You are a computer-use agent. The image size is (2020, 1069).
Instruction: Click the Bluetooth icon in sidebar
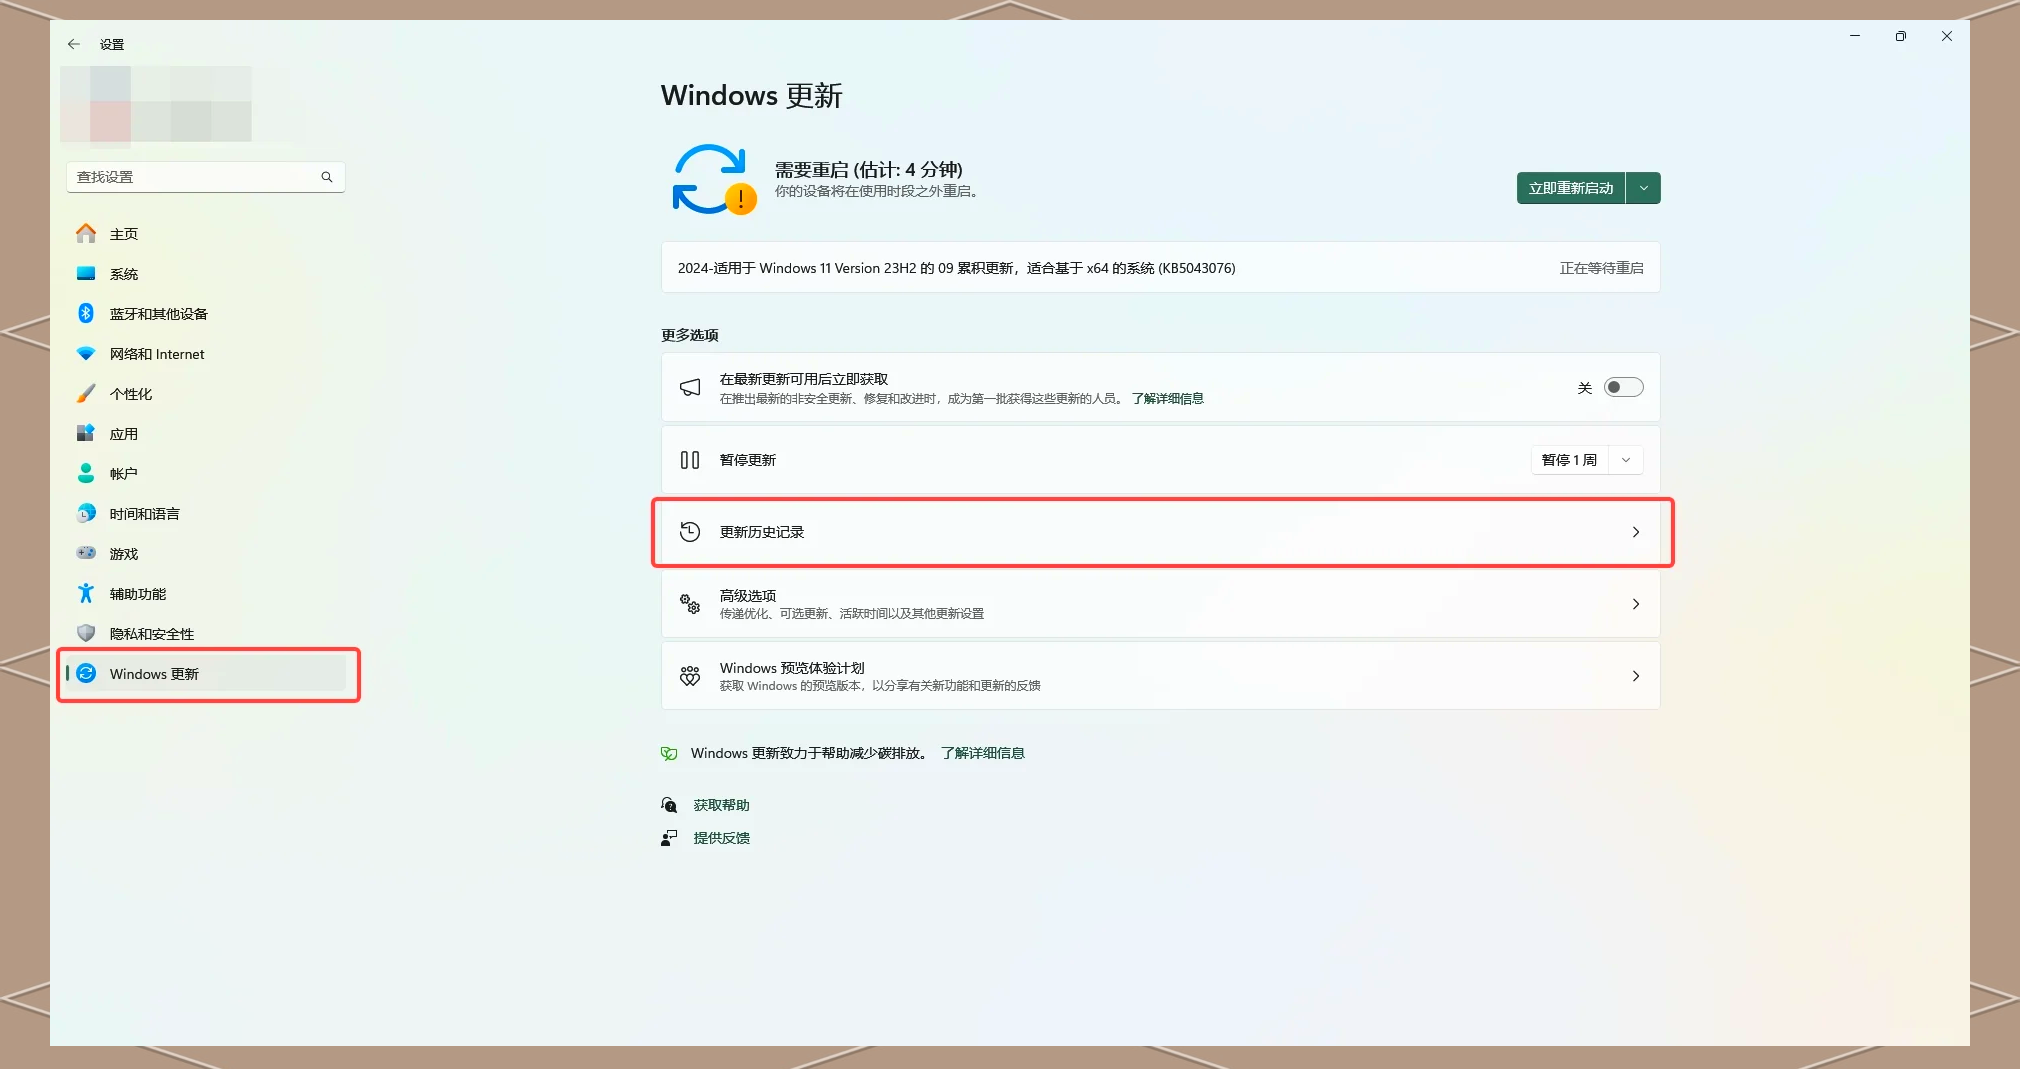point(86,313)
